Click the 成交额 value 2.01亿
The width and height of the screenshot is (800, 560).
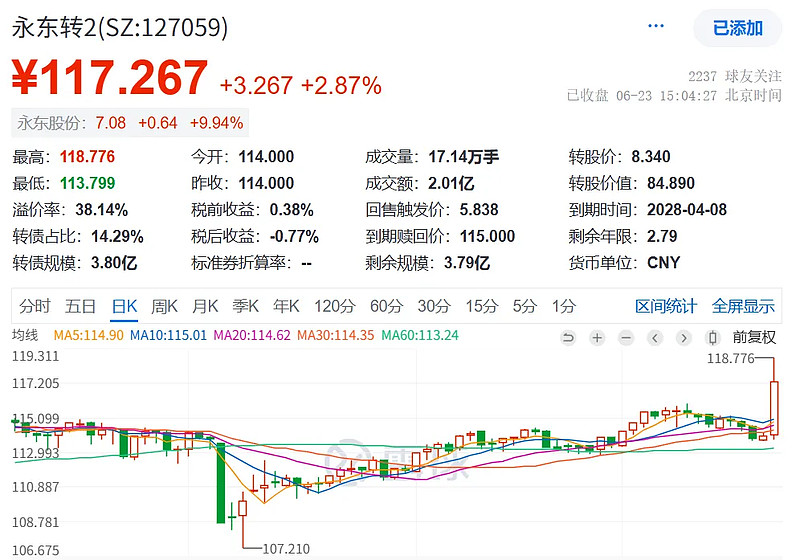point(451,183)
